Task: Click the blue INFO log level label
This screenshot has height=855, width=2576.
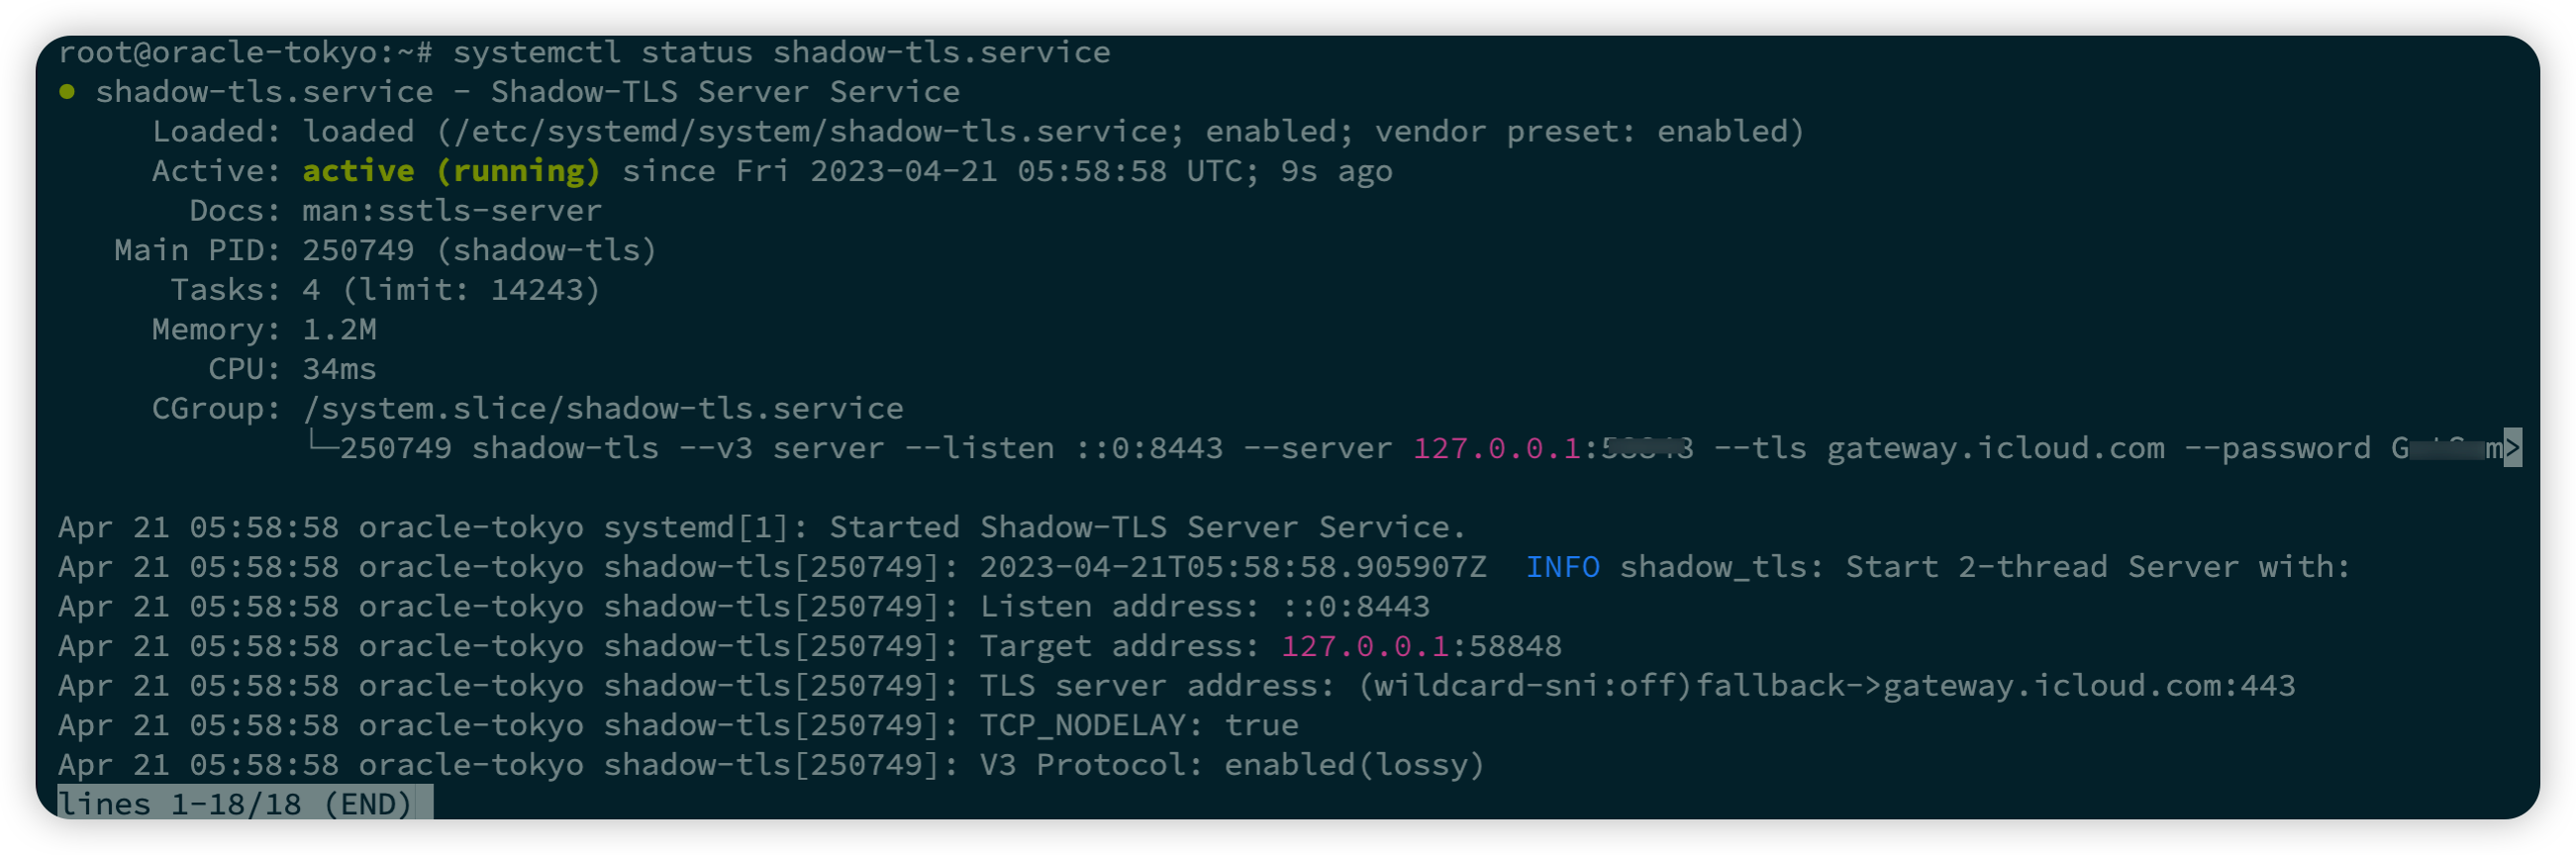Action: [1562, 567]
